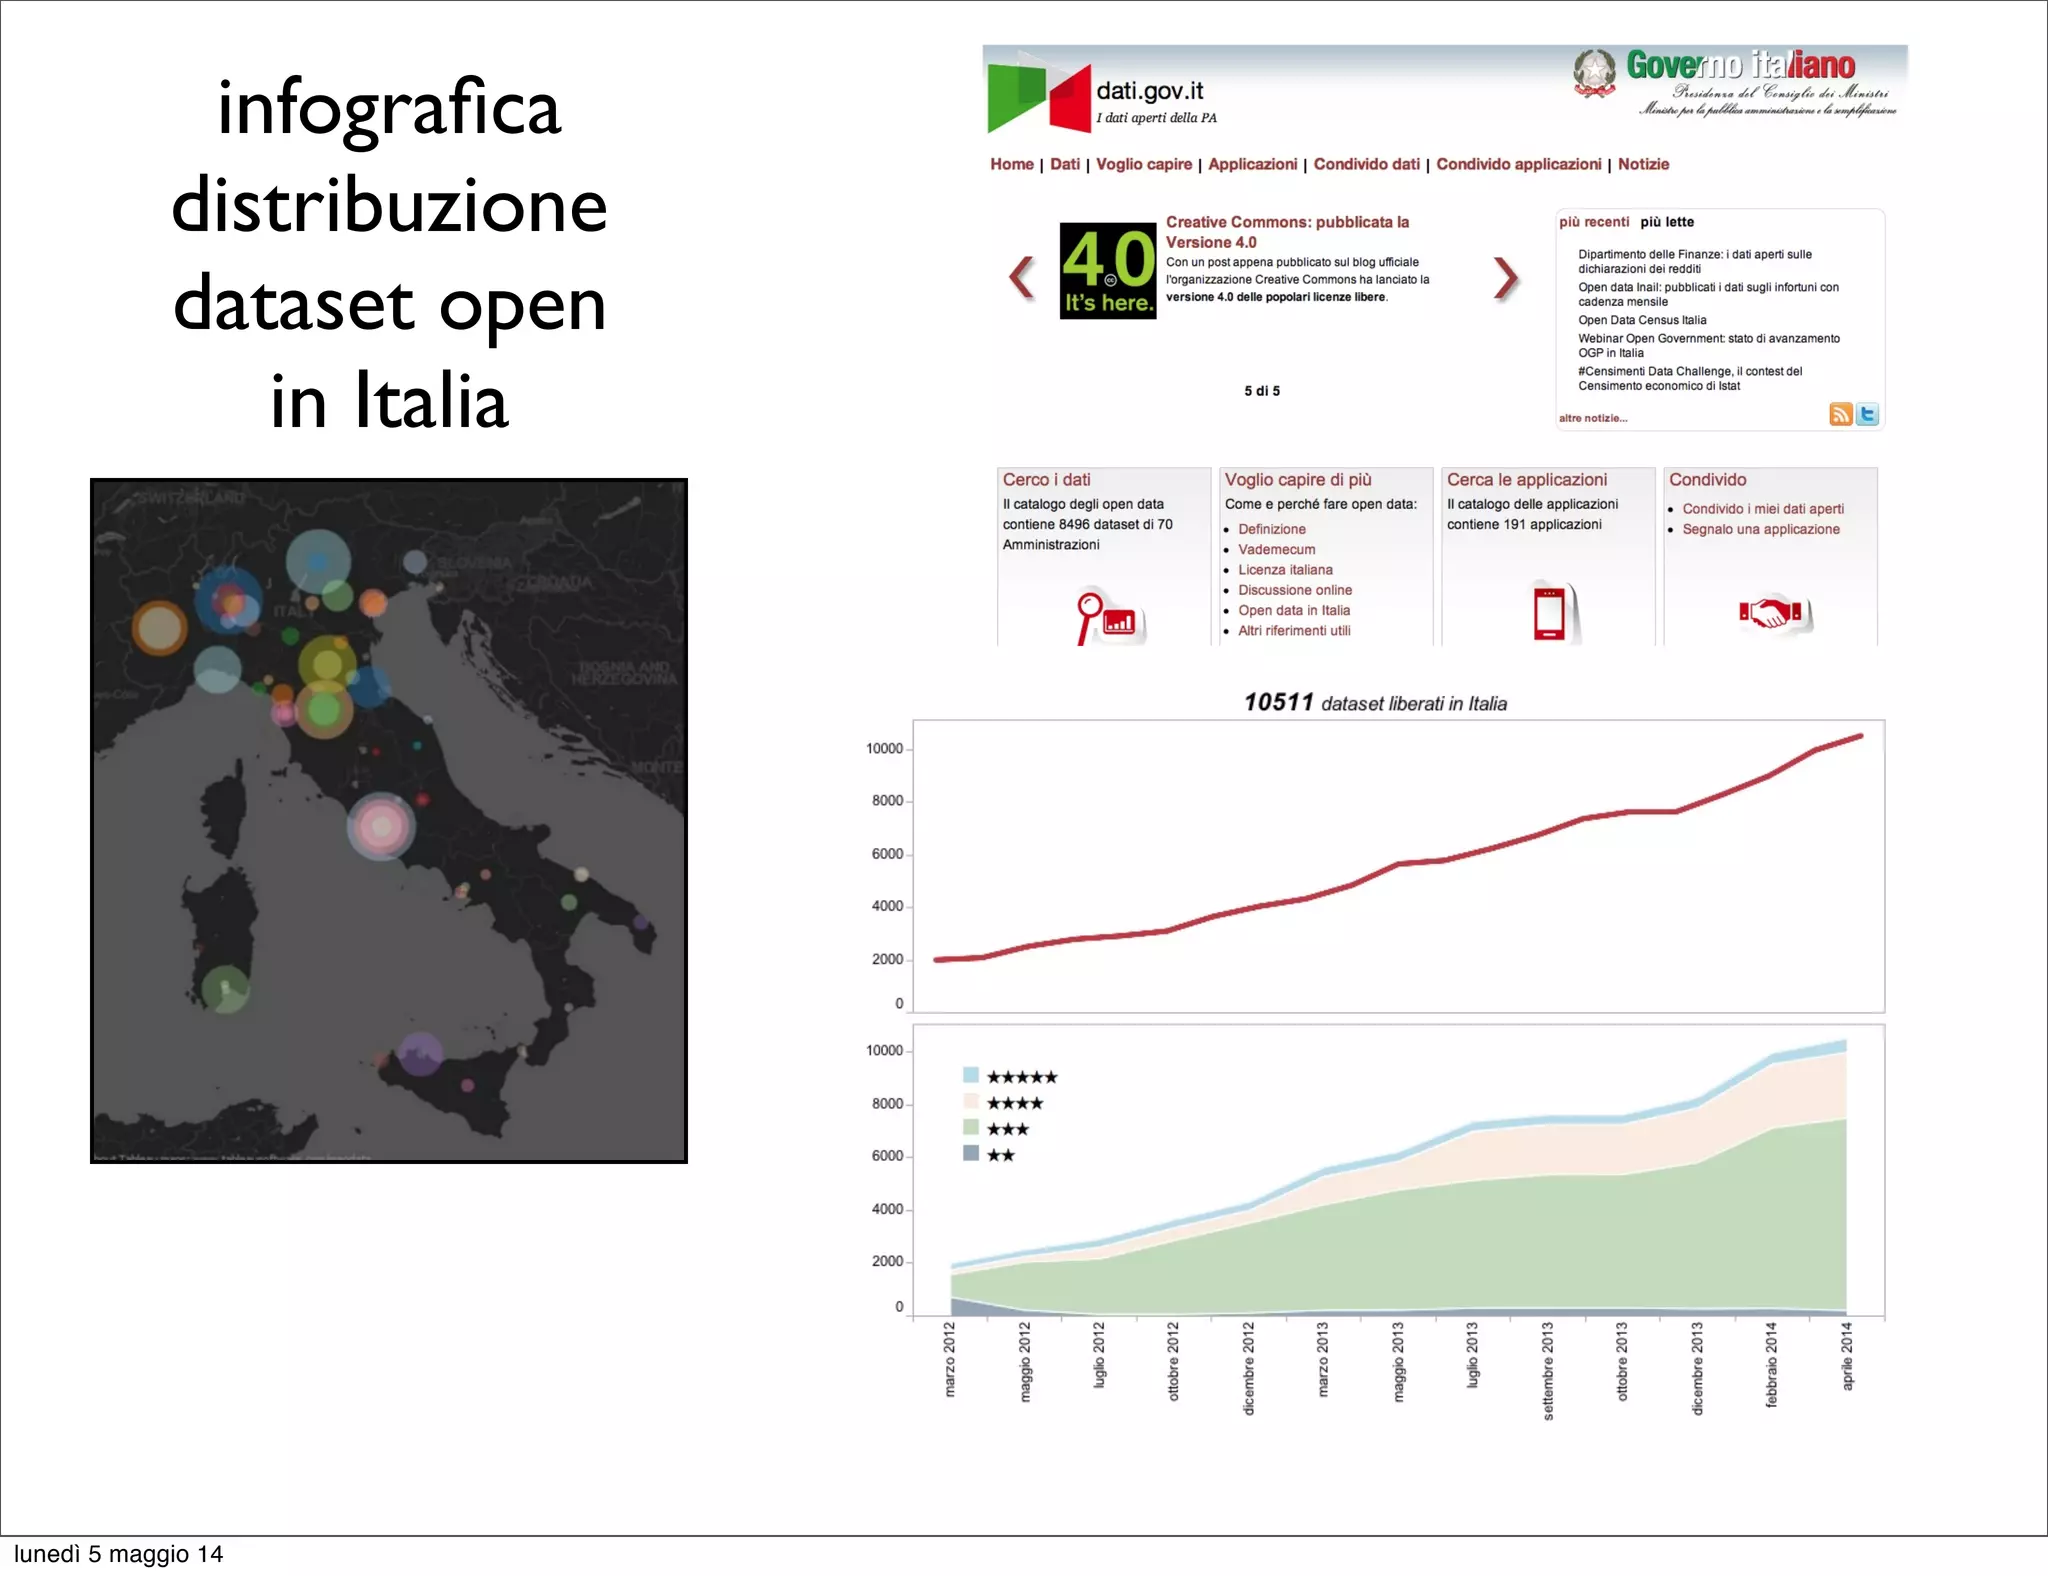
Task: Open the Notizie menu item
Action: coord(1643,164)
